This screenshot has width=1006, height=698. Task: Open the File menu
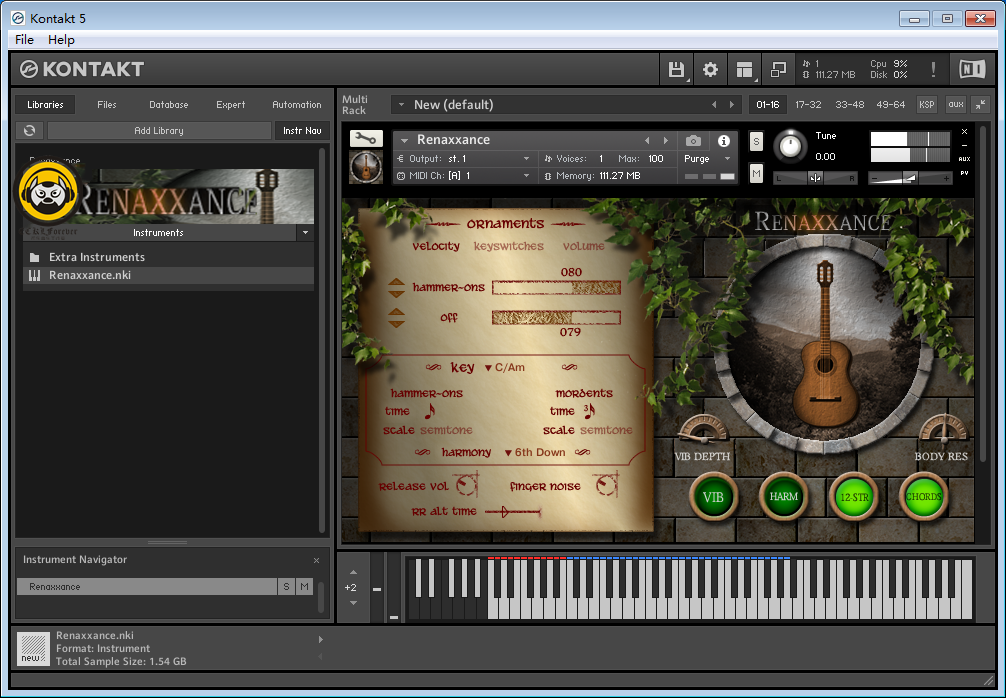[x=24, y=40]
